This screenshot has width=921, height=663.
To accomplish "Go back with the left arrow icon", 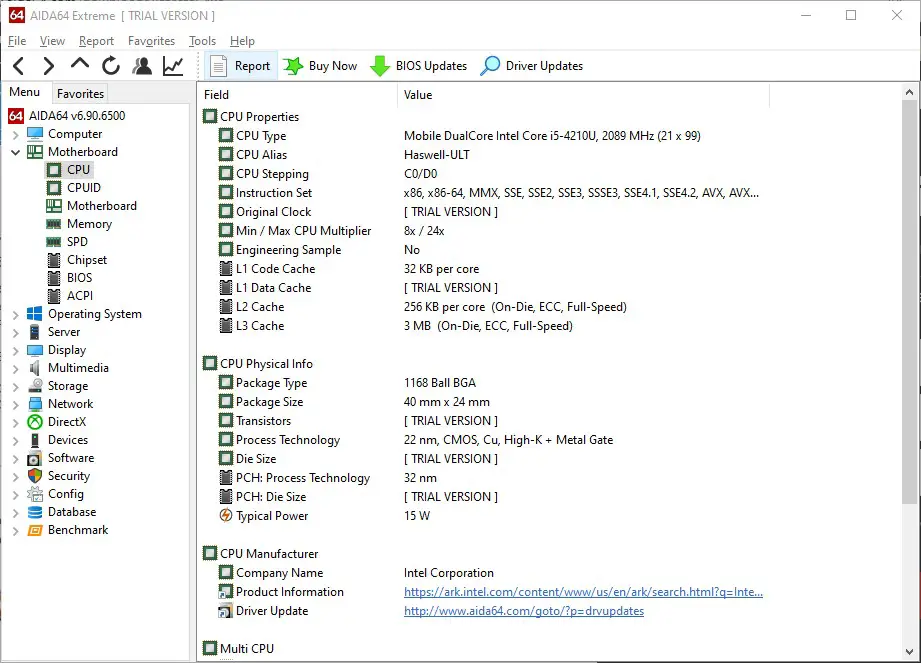I will tap(19, 66).
